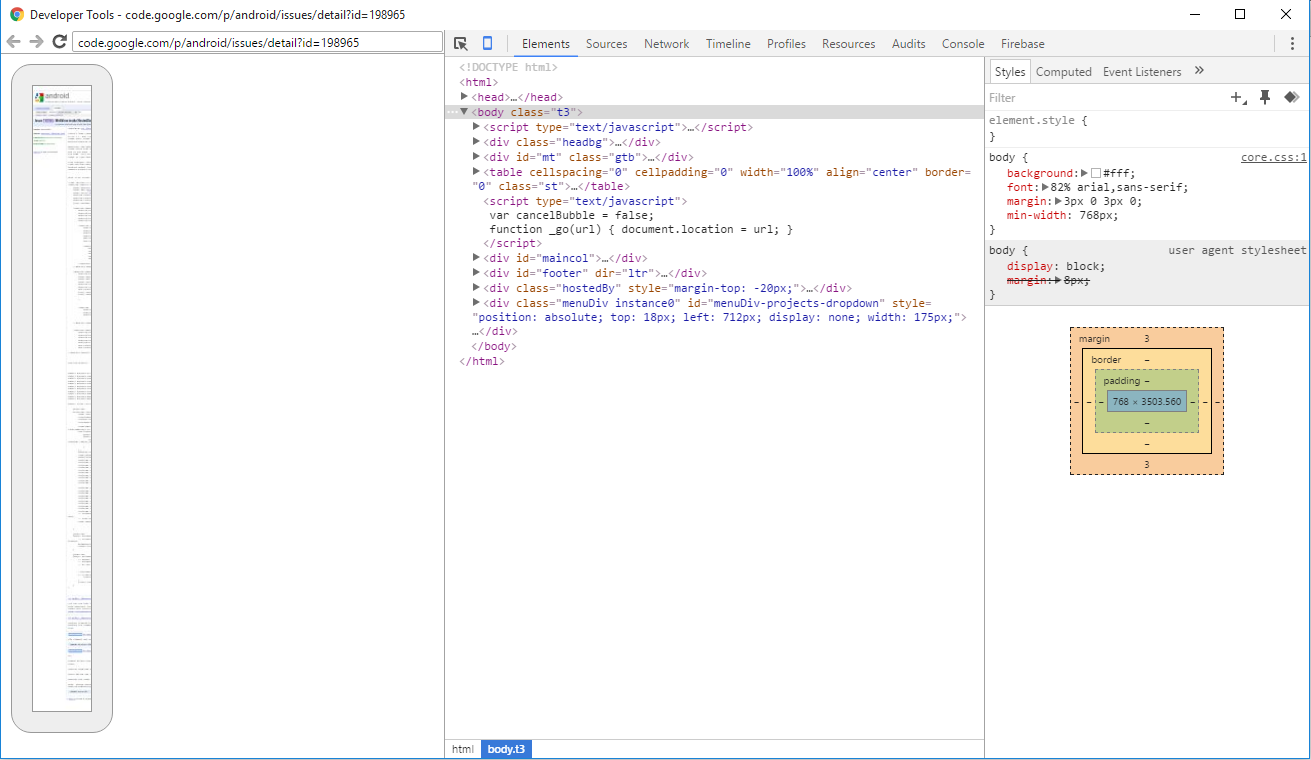Activate the inspect element picker tool
Viewport: 1311px width, 760px height.
461,44
